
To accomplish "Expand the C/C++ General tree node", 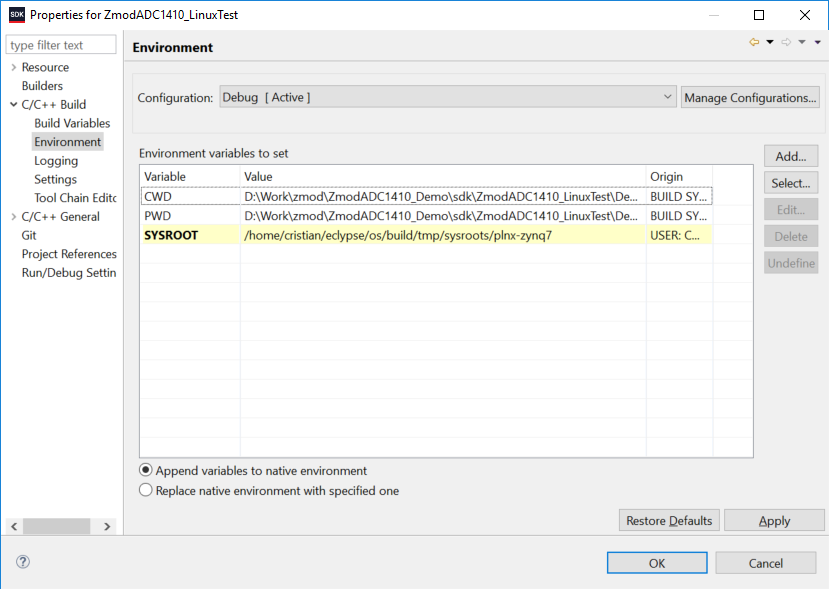I will [x=14, y=217].
